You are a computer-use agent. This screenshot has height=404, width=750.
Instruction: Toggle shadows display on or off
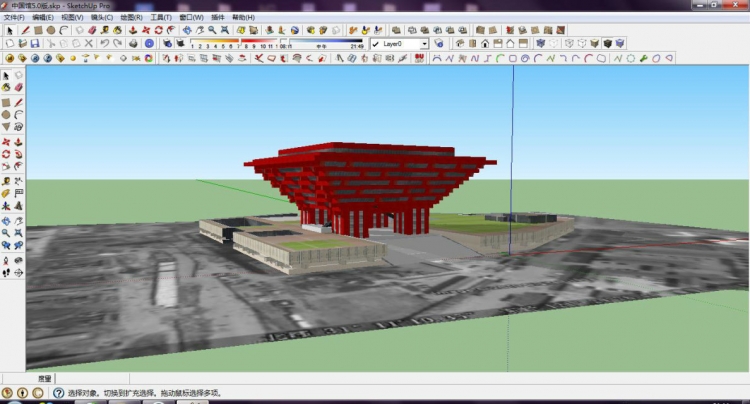coord(180,44)
